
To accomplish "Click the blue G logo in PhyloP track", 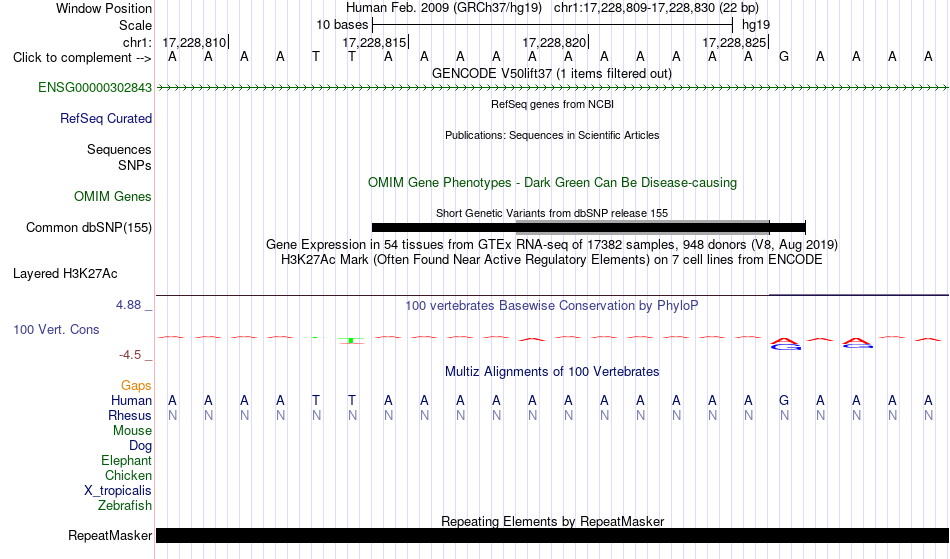I will 786,346.
